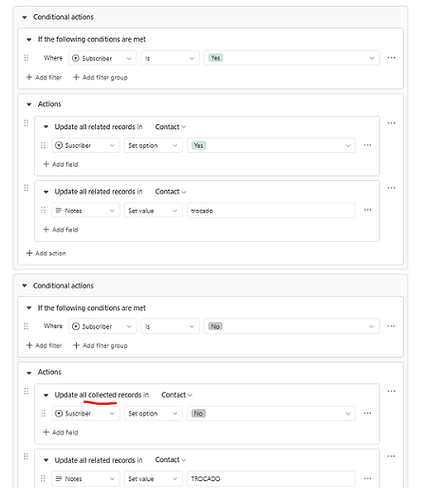Open the 'is' operator dropdown in second condition
Screen dimensions: 422x500
(170, 326)
